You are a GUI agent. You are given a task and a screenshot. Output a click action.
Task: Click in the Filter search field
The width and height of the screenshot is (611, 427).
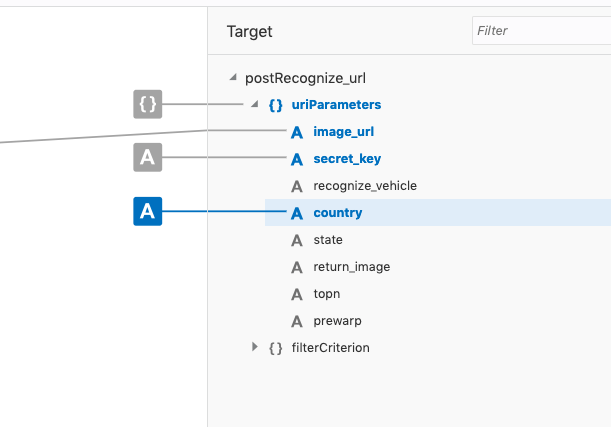(x=540, y=31)
